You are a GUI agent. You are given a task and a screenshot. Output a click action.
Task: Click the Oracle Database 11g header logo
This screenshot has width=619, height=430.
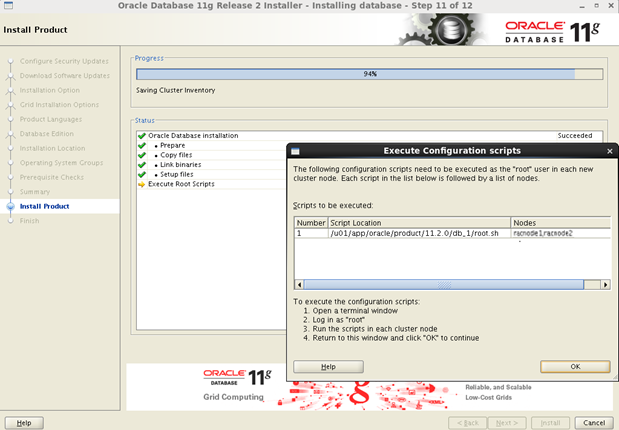pos(552,32)
